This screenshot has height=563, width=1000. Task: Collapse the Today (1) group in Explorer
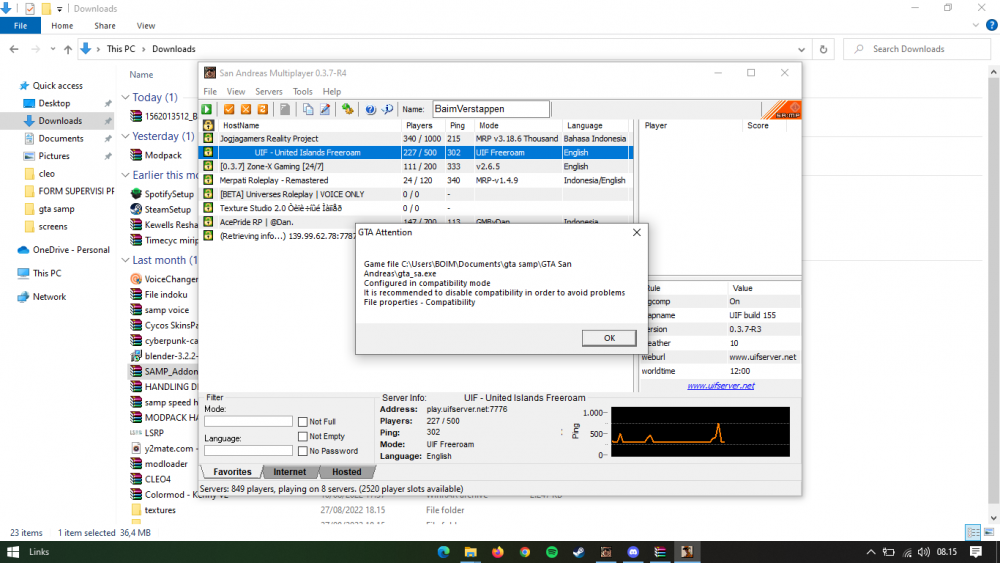(x=126, y=98)
